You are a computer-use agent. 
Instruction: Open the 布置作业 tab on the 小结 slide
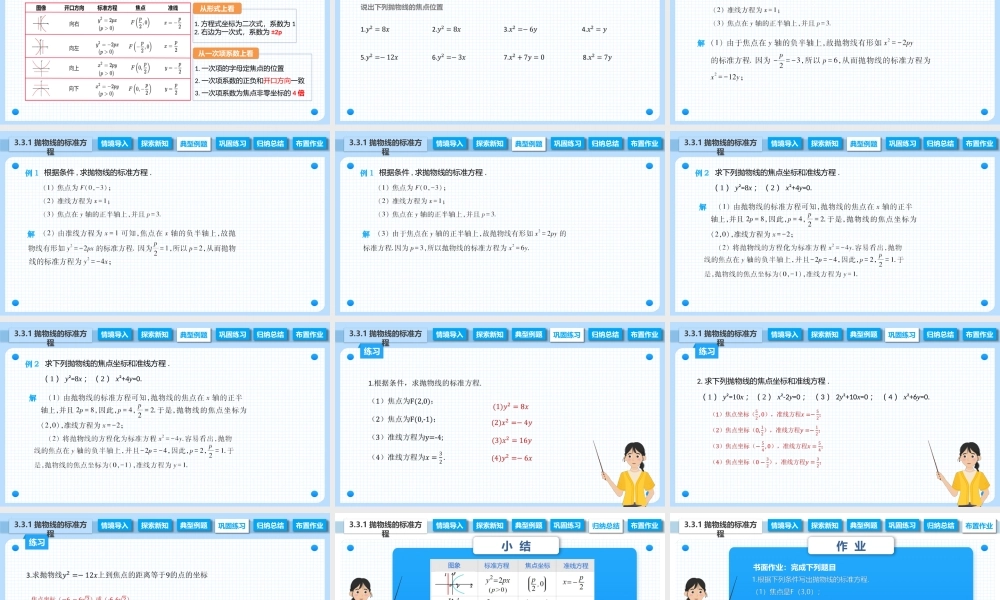tap(643, 525)
